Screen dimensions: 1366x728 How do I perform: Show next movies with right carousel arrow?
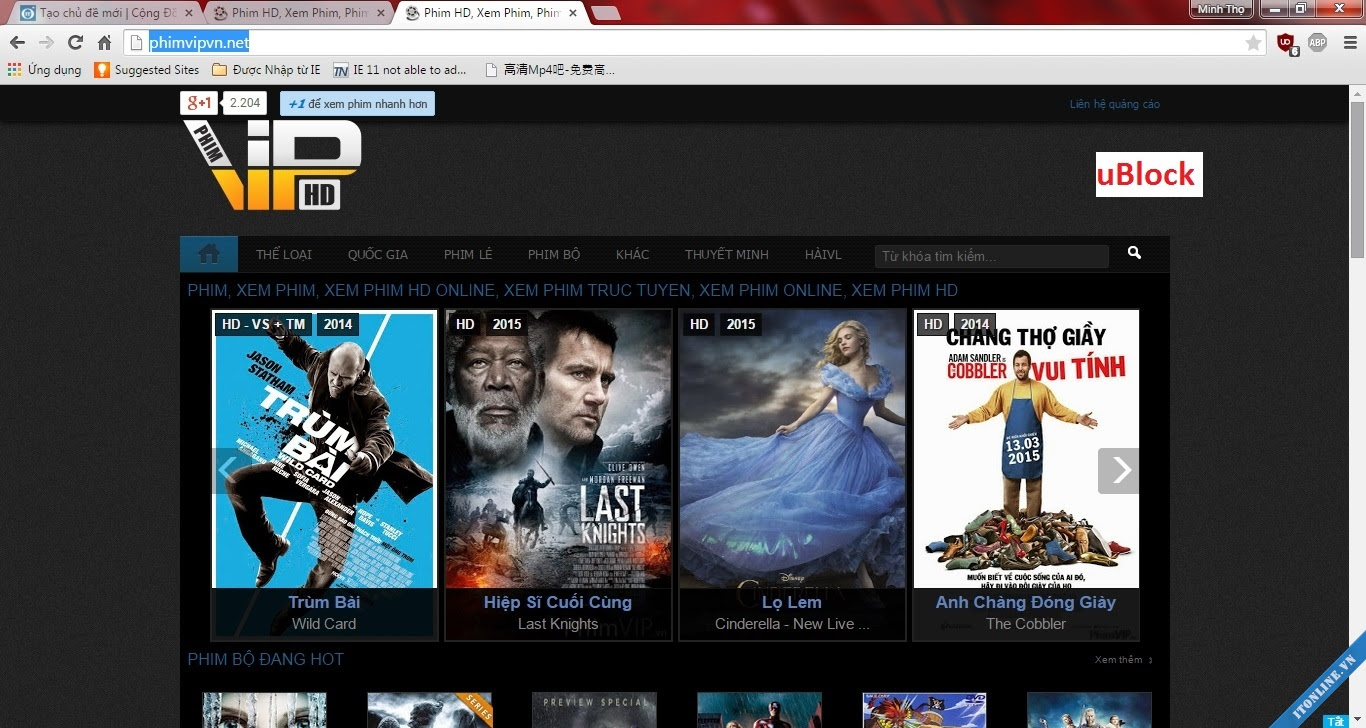1118,470
